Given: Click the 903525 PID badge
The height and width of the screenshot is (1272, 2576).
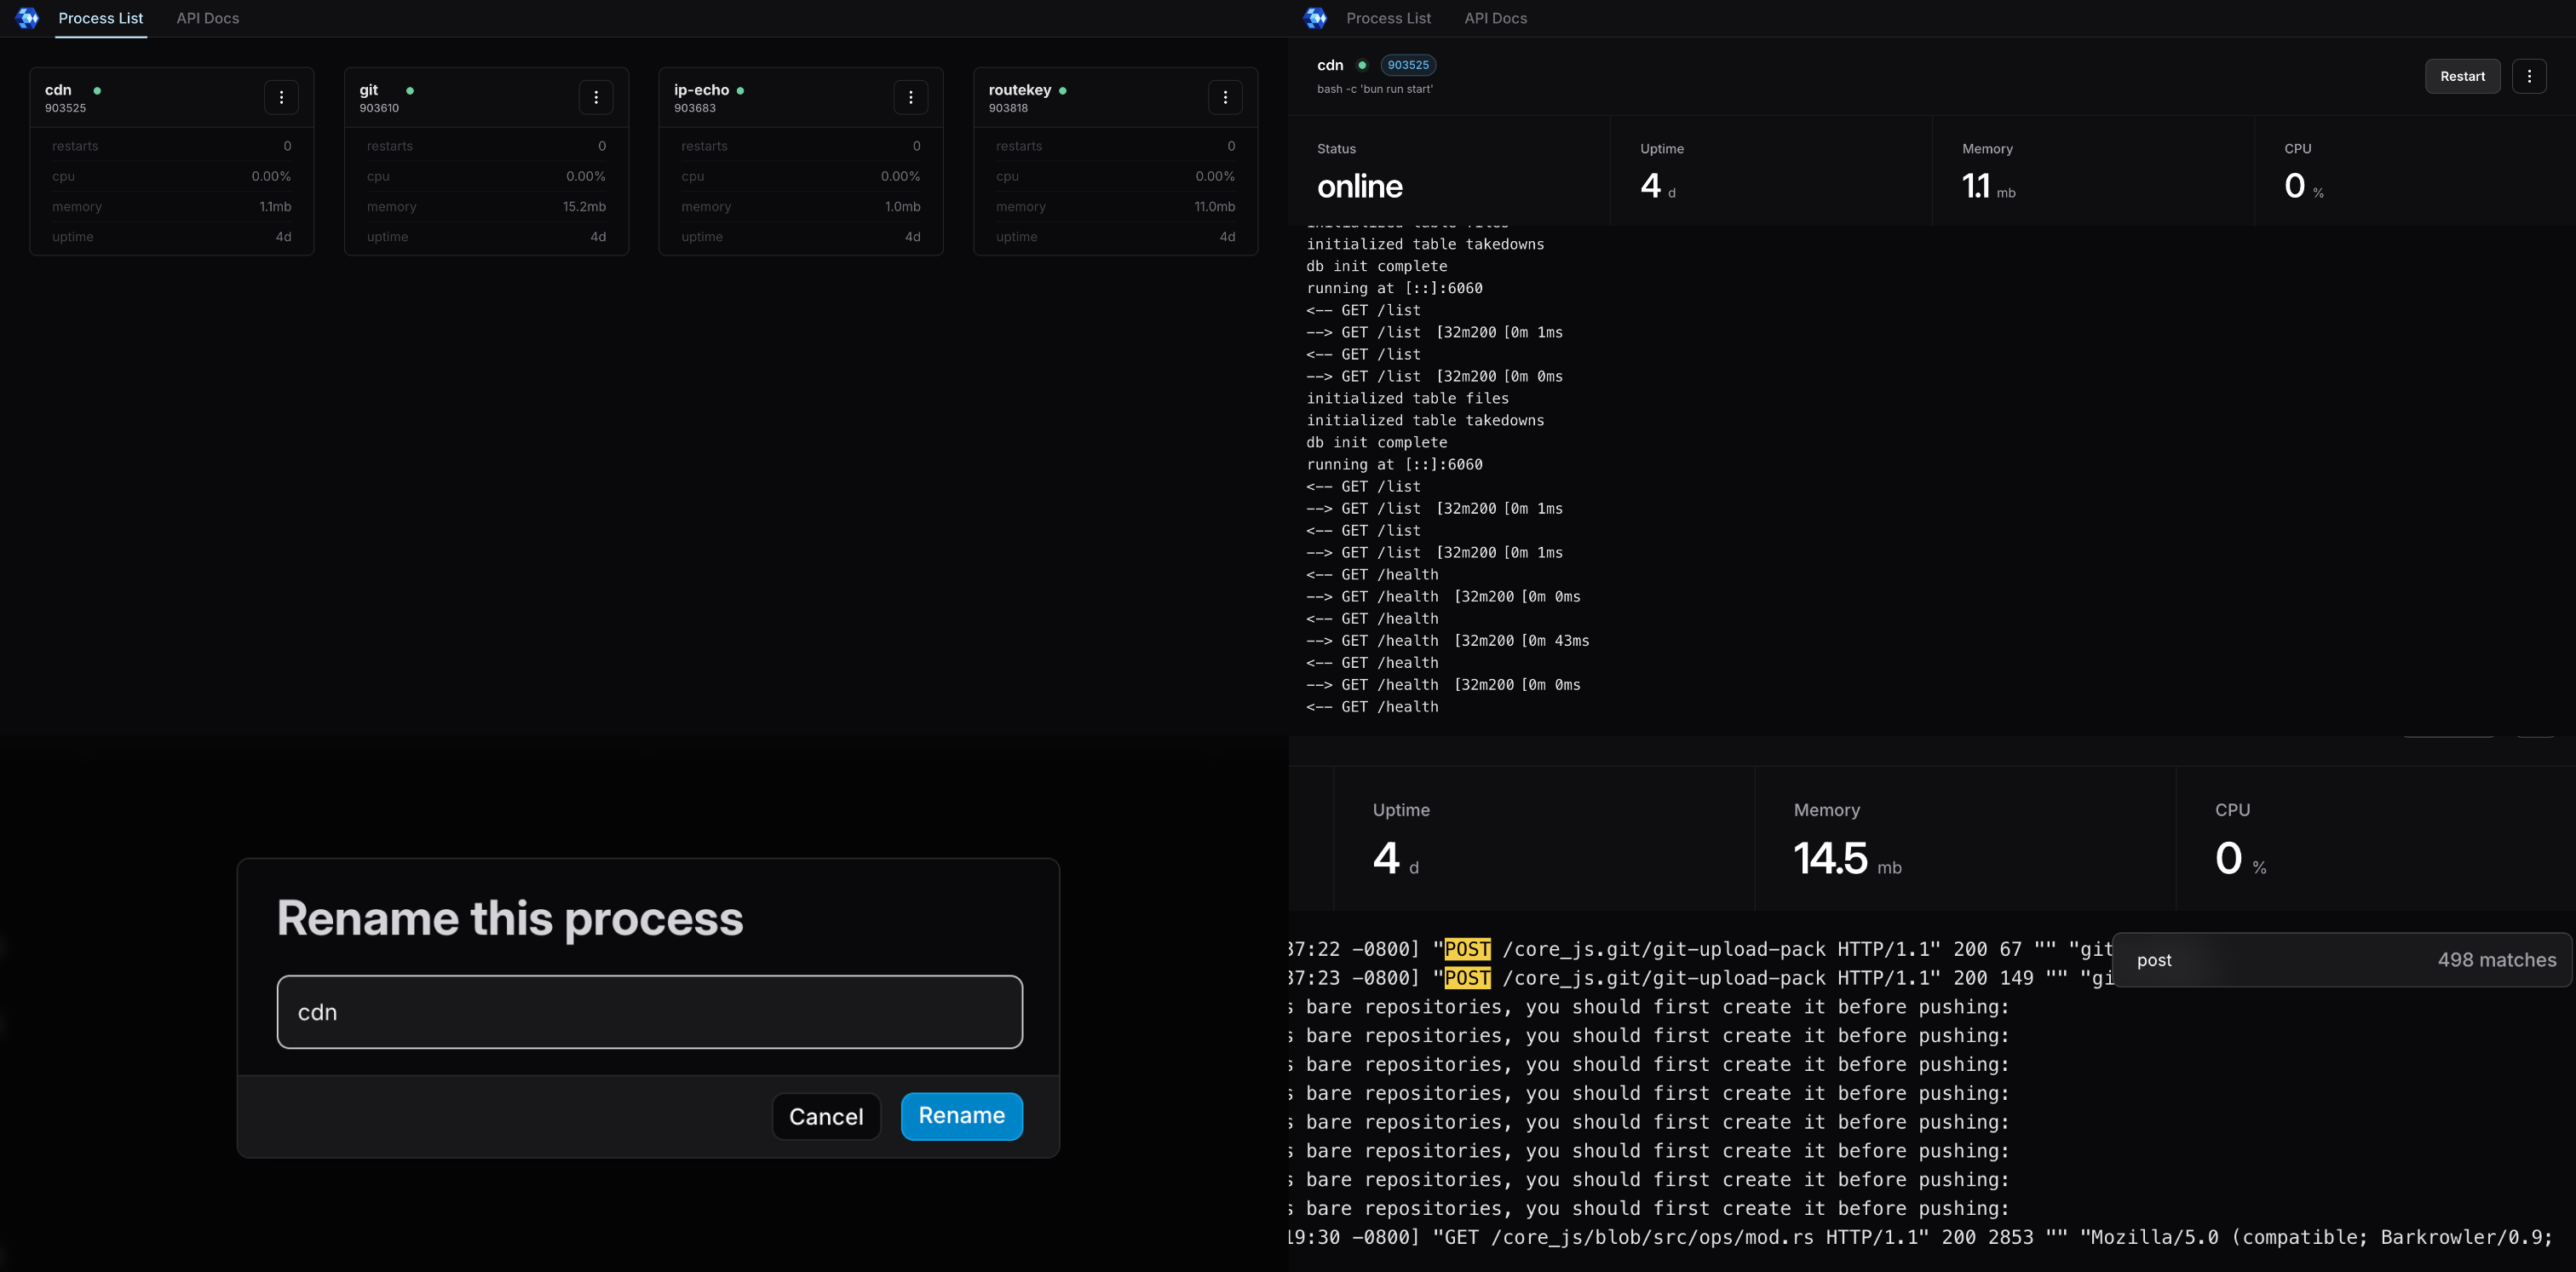Looking at the screenshot, I should click(x=1408, y=65).
